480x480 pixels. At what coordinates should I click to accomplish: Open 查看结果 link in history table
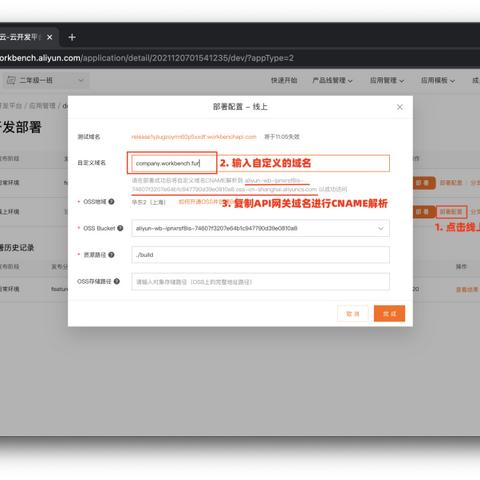pyautogui.click(x=467, y=289)
